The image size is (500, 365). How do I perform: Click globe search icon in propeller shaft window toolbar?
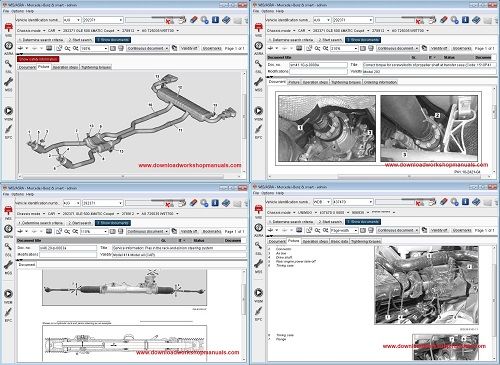tap(455, 20)
